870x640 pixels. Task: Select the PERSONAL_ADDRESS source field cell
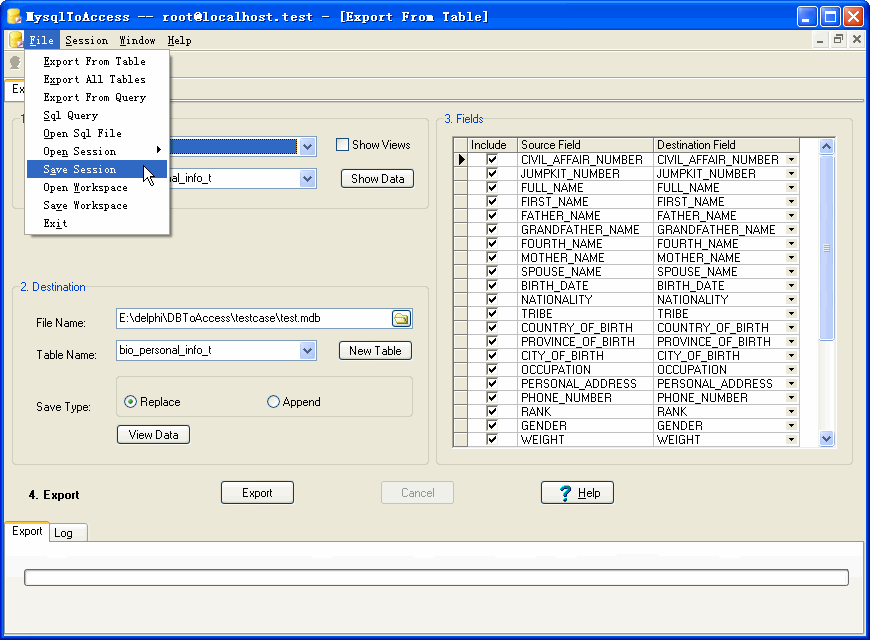(x=585, y=384)
